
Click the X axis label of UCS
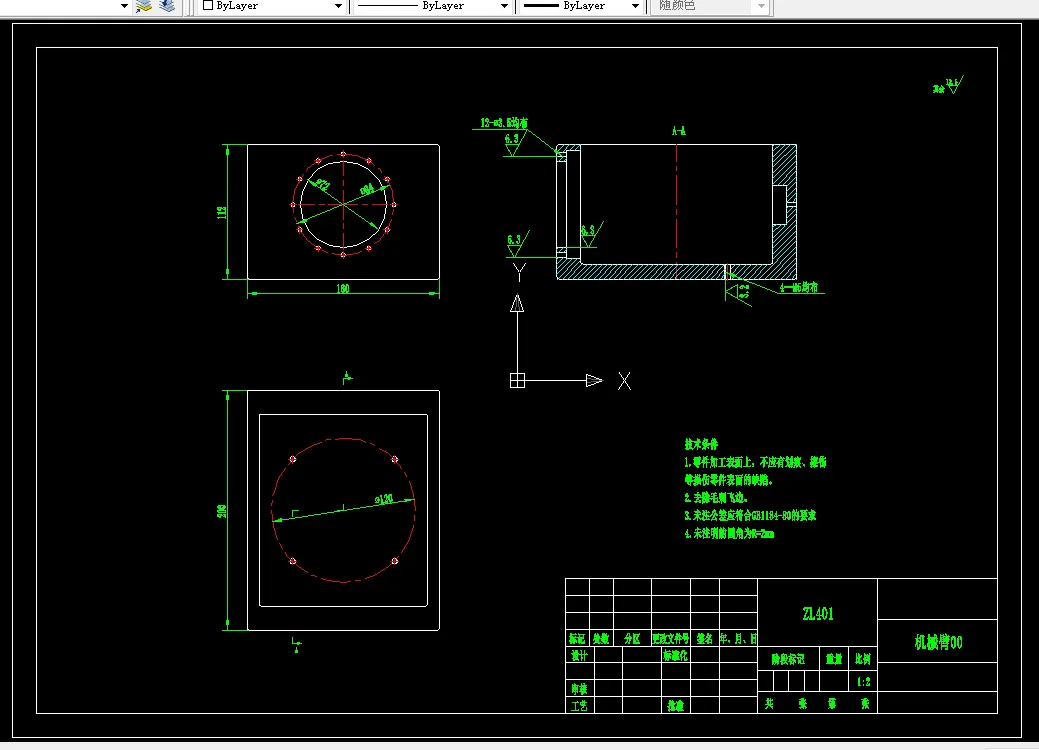[x=624, y=381]
